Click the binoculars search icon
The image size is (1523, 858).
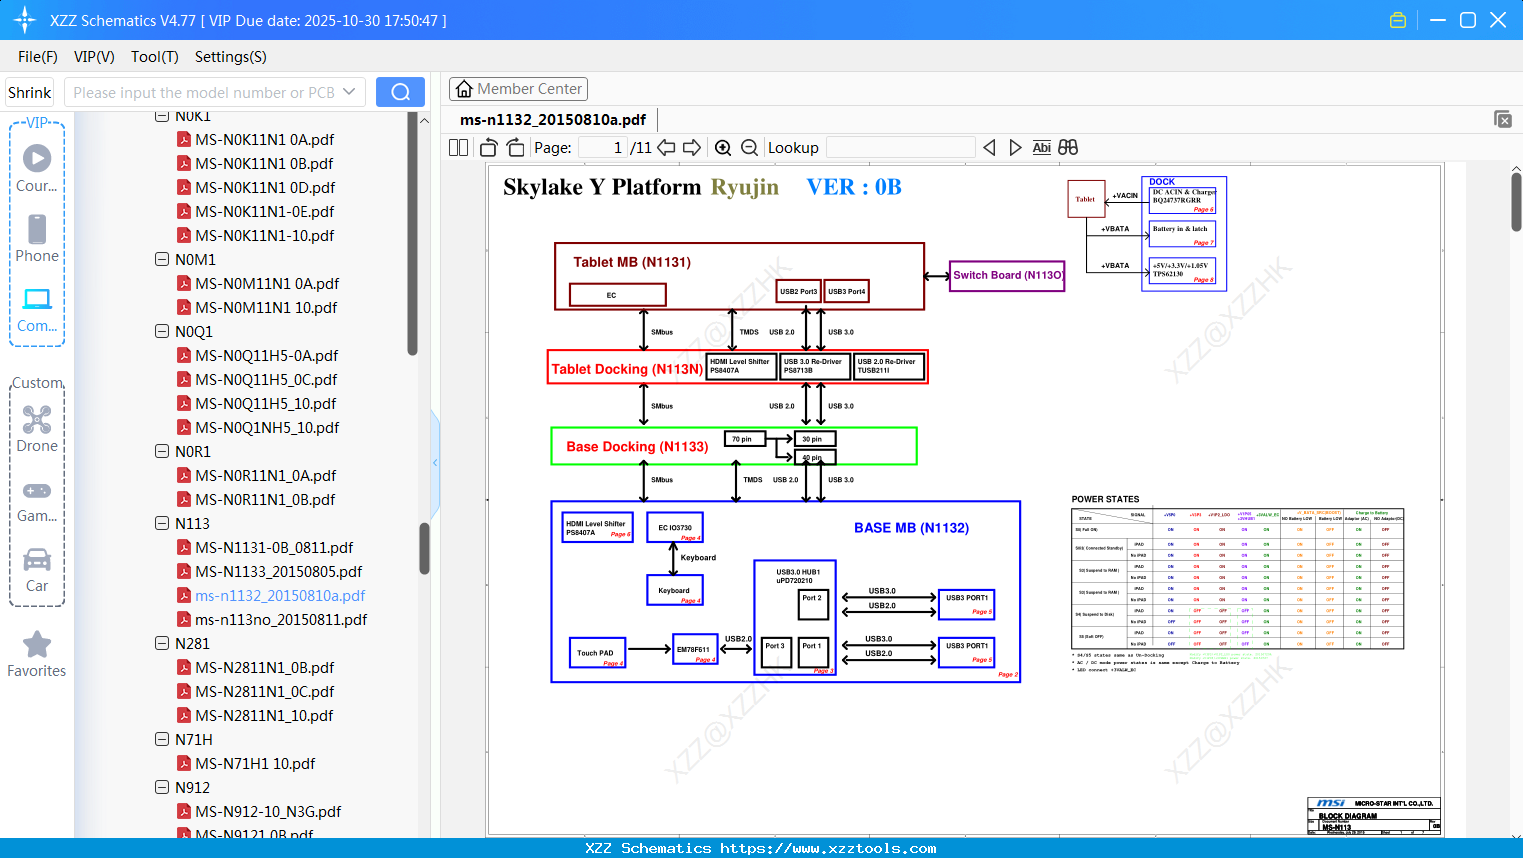(x=1068, y=147)
